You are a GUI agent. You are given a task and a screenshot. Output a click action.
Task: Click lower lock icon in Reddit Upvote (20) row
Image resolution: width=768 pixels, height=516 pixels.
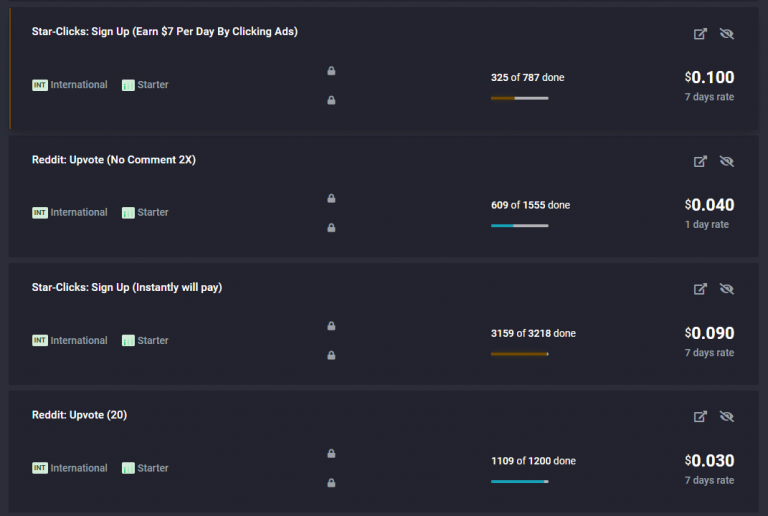point(332,483)
